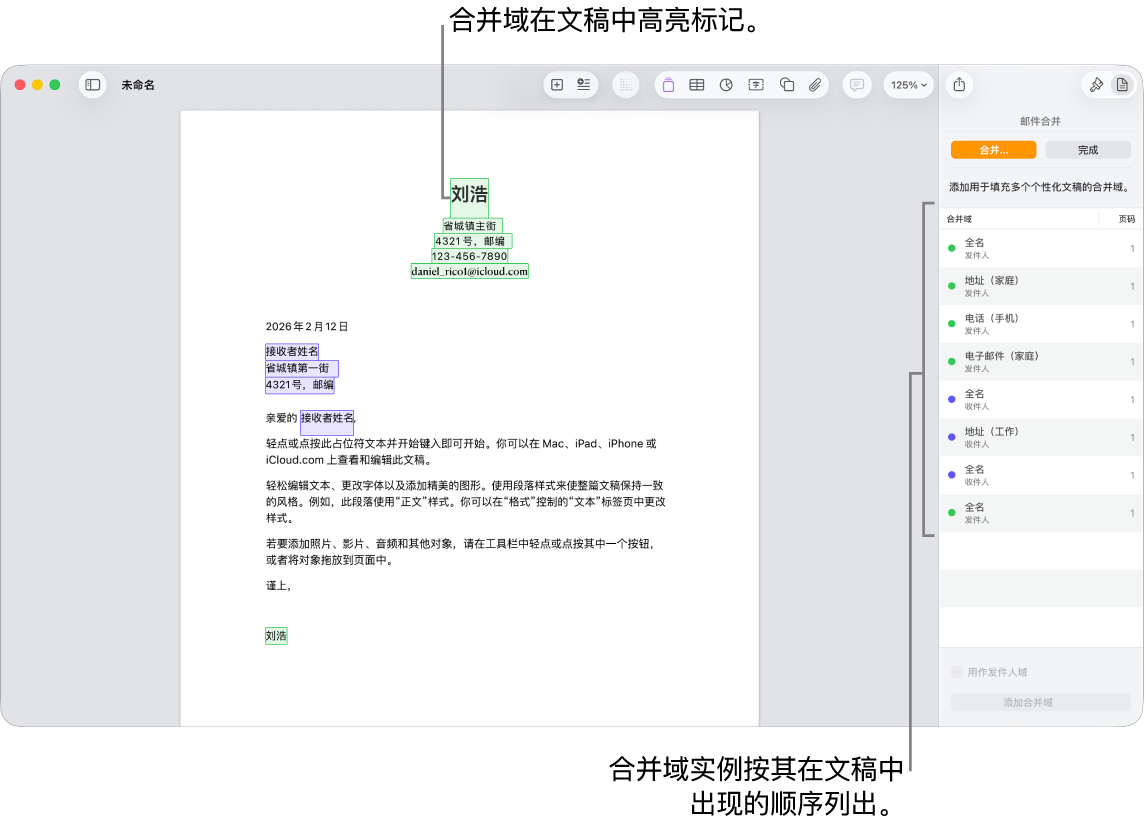Open the Document inspector icon
The width and height of the screenshot is (1146, 827).
1122,85
